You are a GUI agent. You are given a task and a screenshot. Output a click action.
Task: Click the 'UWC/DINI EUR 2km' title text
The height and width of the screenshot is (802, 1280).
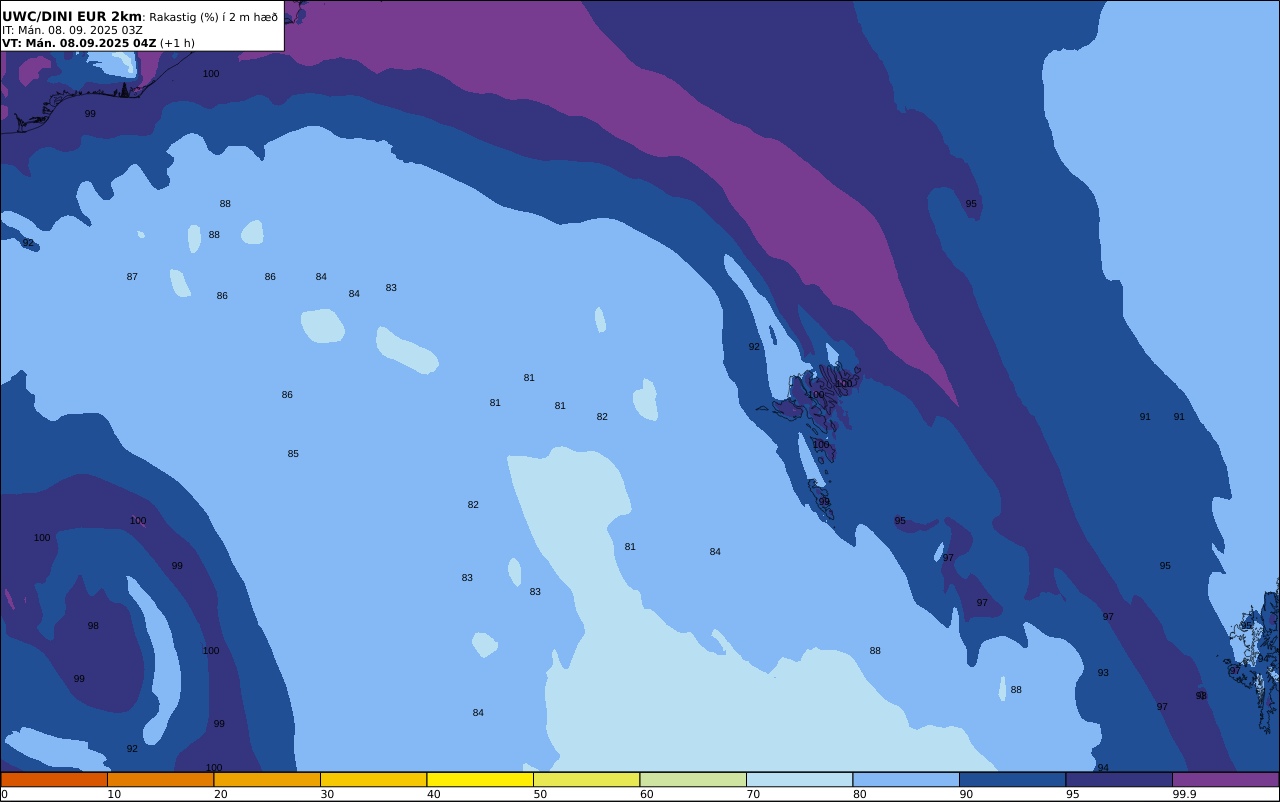72,17
